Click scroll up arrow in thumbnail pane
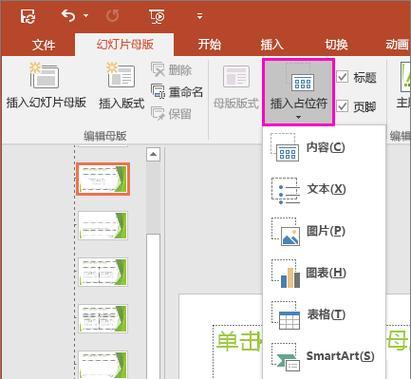The image size is (411, 379). (153, 154)
